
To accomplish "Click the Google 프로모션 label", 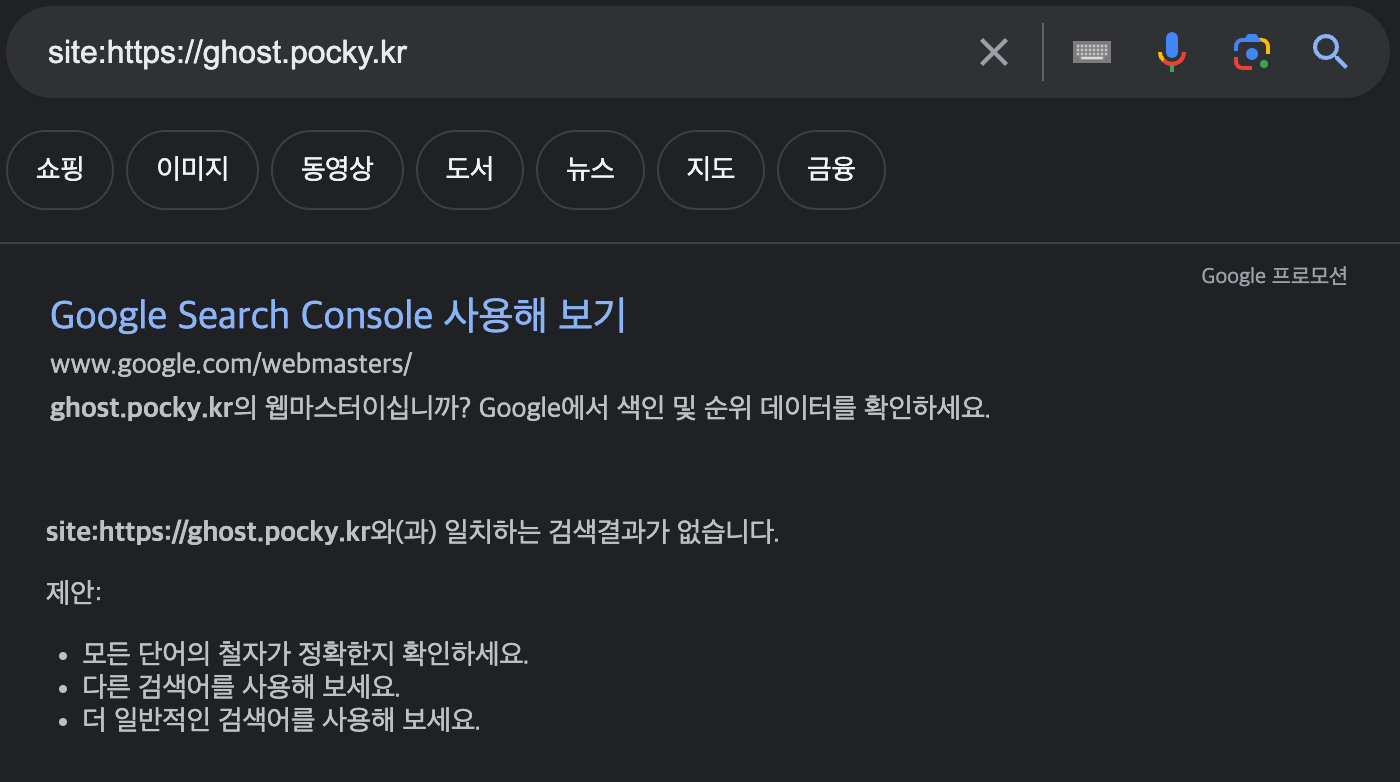I will click(1274, 276).
